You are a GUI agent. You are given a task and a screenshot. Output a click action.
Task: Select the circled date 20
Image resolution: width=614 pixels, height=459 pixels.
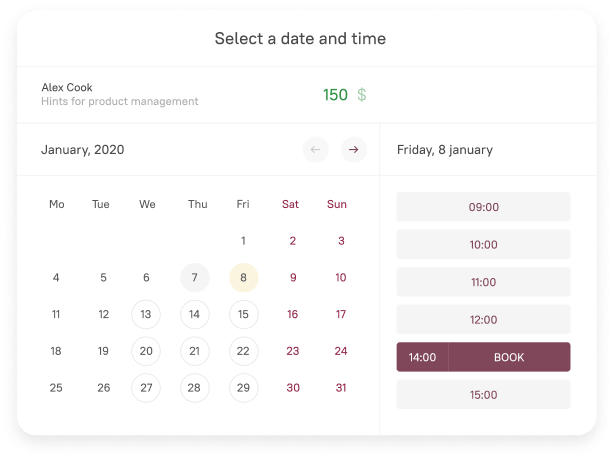pyautogui.click(x=146, y=351)
